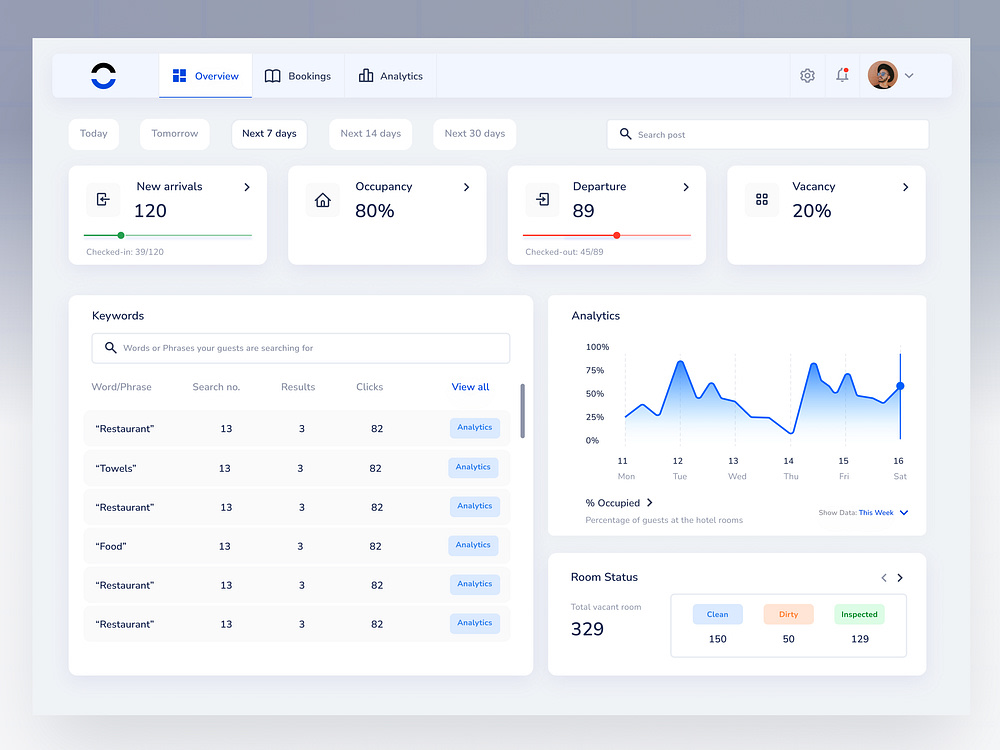The image size is (1000, 750).
Task: Click the 329 total vacant room value
Action: tap(587, 629)
